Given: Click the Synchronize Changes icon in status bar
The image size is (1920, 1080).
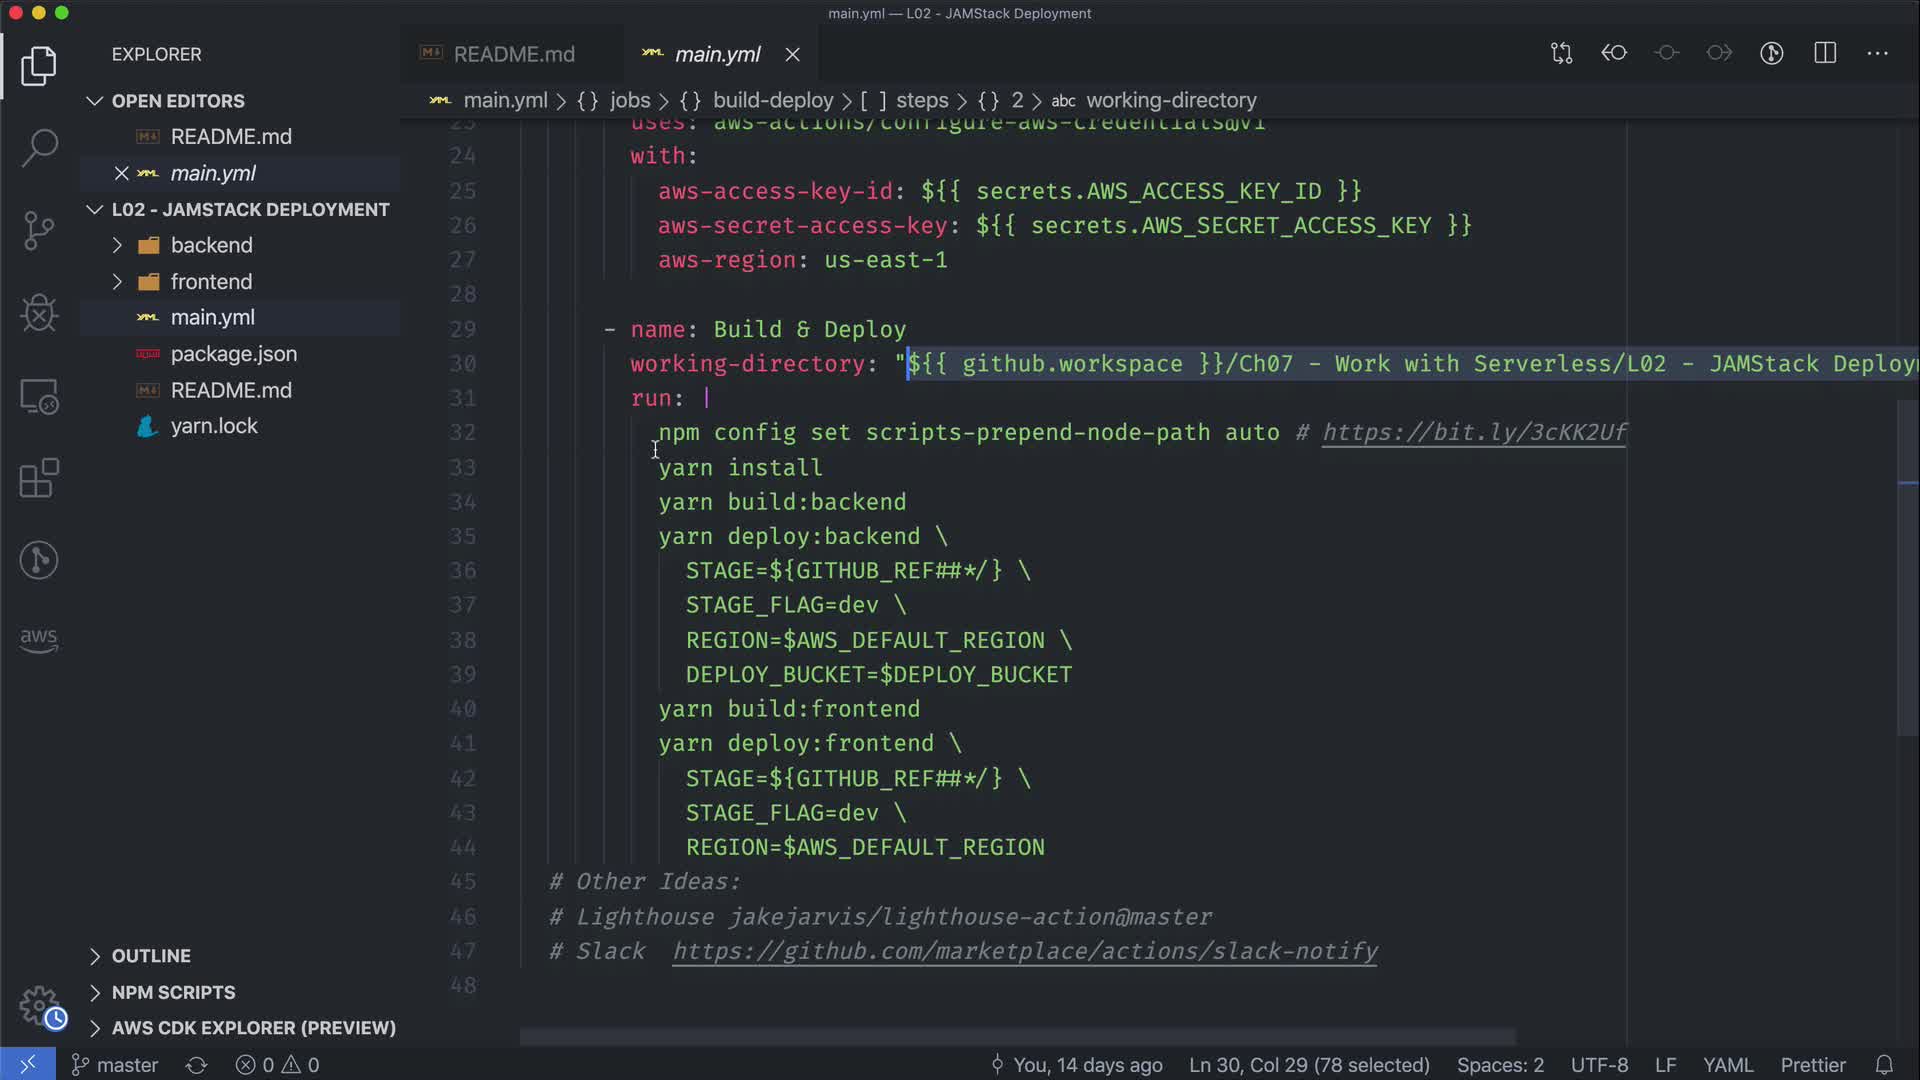Looking at the screenshot, I should pyautogui.click(x=196, y=1065).
